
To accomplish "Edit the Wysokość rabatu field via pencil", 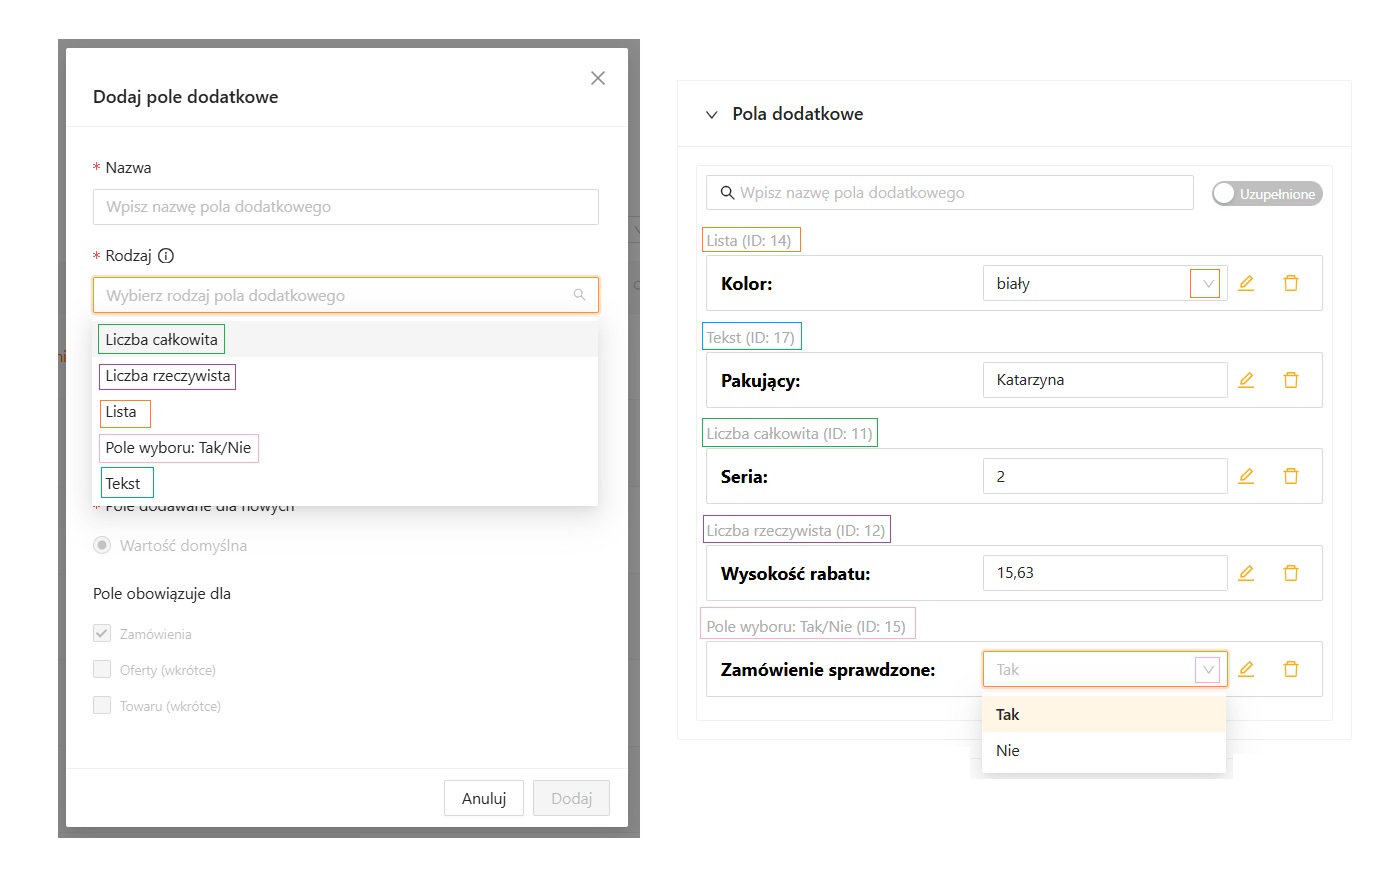I will pyautogui.click(x=1246, y=573).
